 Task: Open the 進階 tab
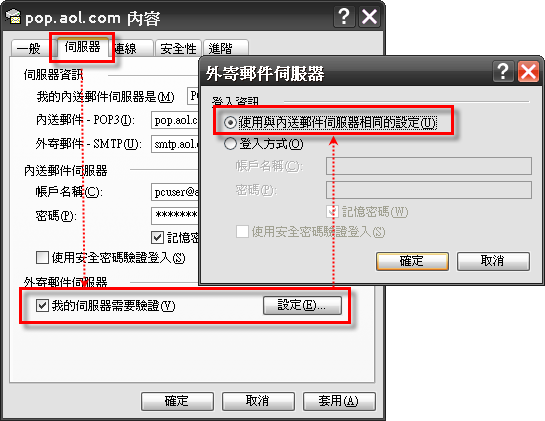click(226, 48)
